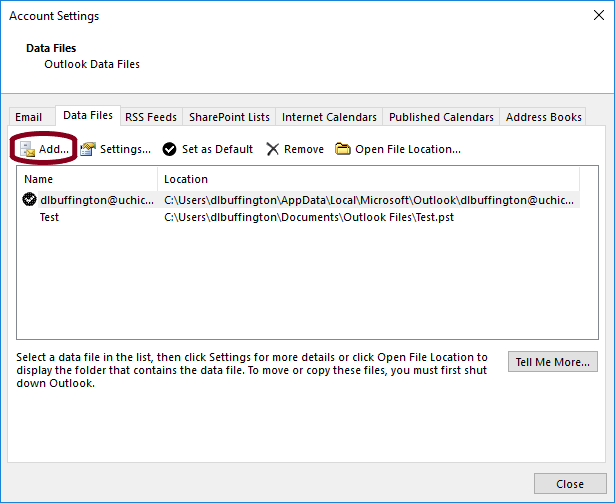
Task: Click the Add... label in the toolbar
Action: [x=54, y=149]
